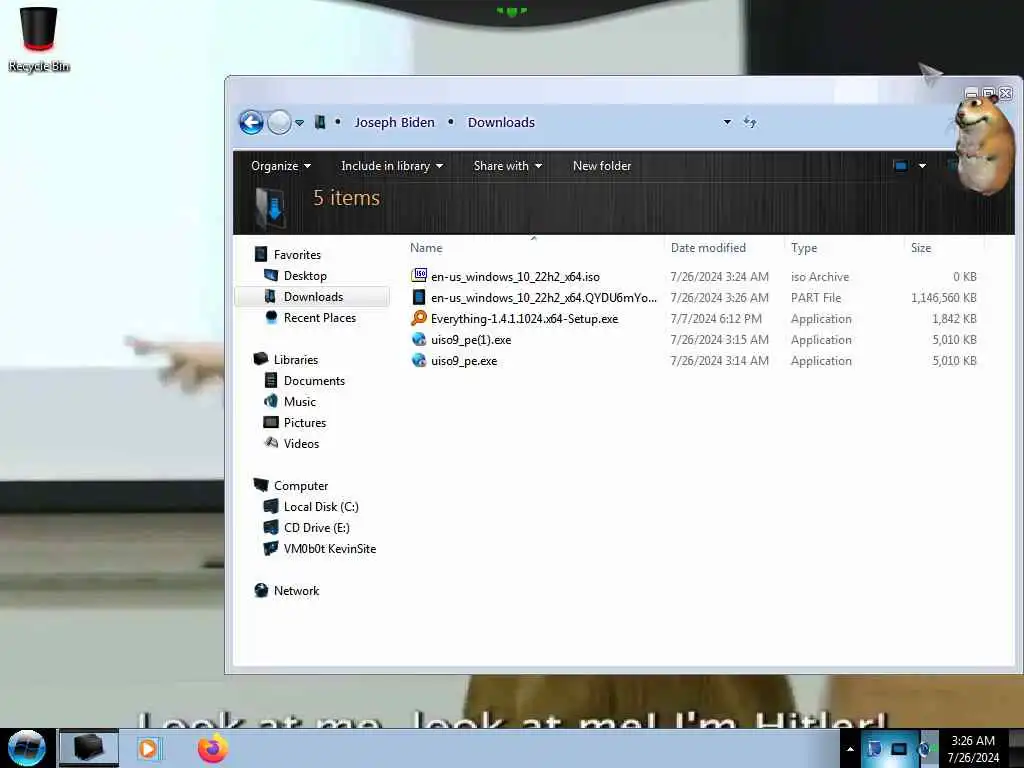Viewport: 1024px width, 768px height.
Task: Select the uiso9_pe(1).exe icon
Action: tap(419, 340)
